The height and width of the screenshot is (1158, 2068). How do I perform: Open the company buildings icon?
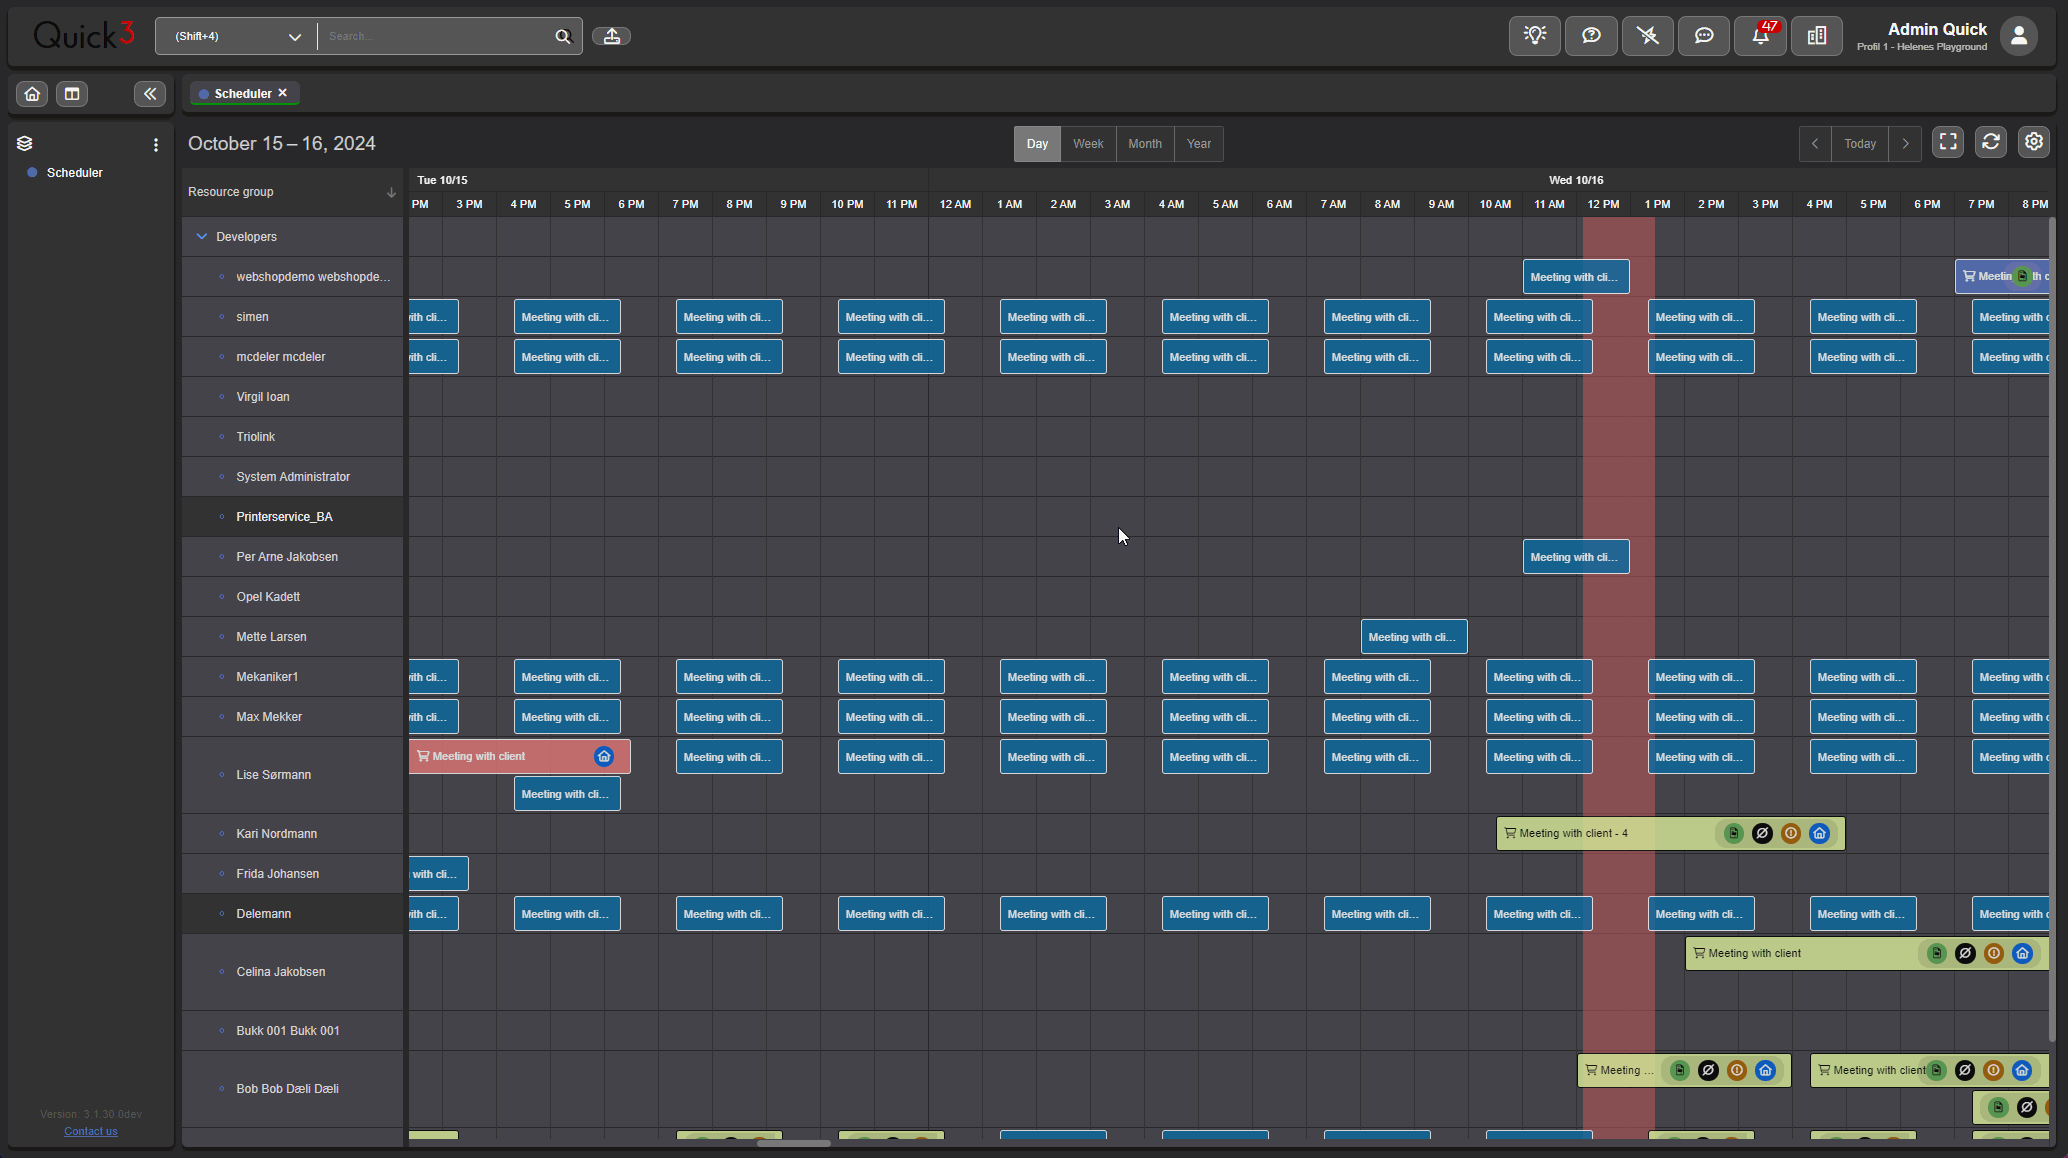(1817, 36)
